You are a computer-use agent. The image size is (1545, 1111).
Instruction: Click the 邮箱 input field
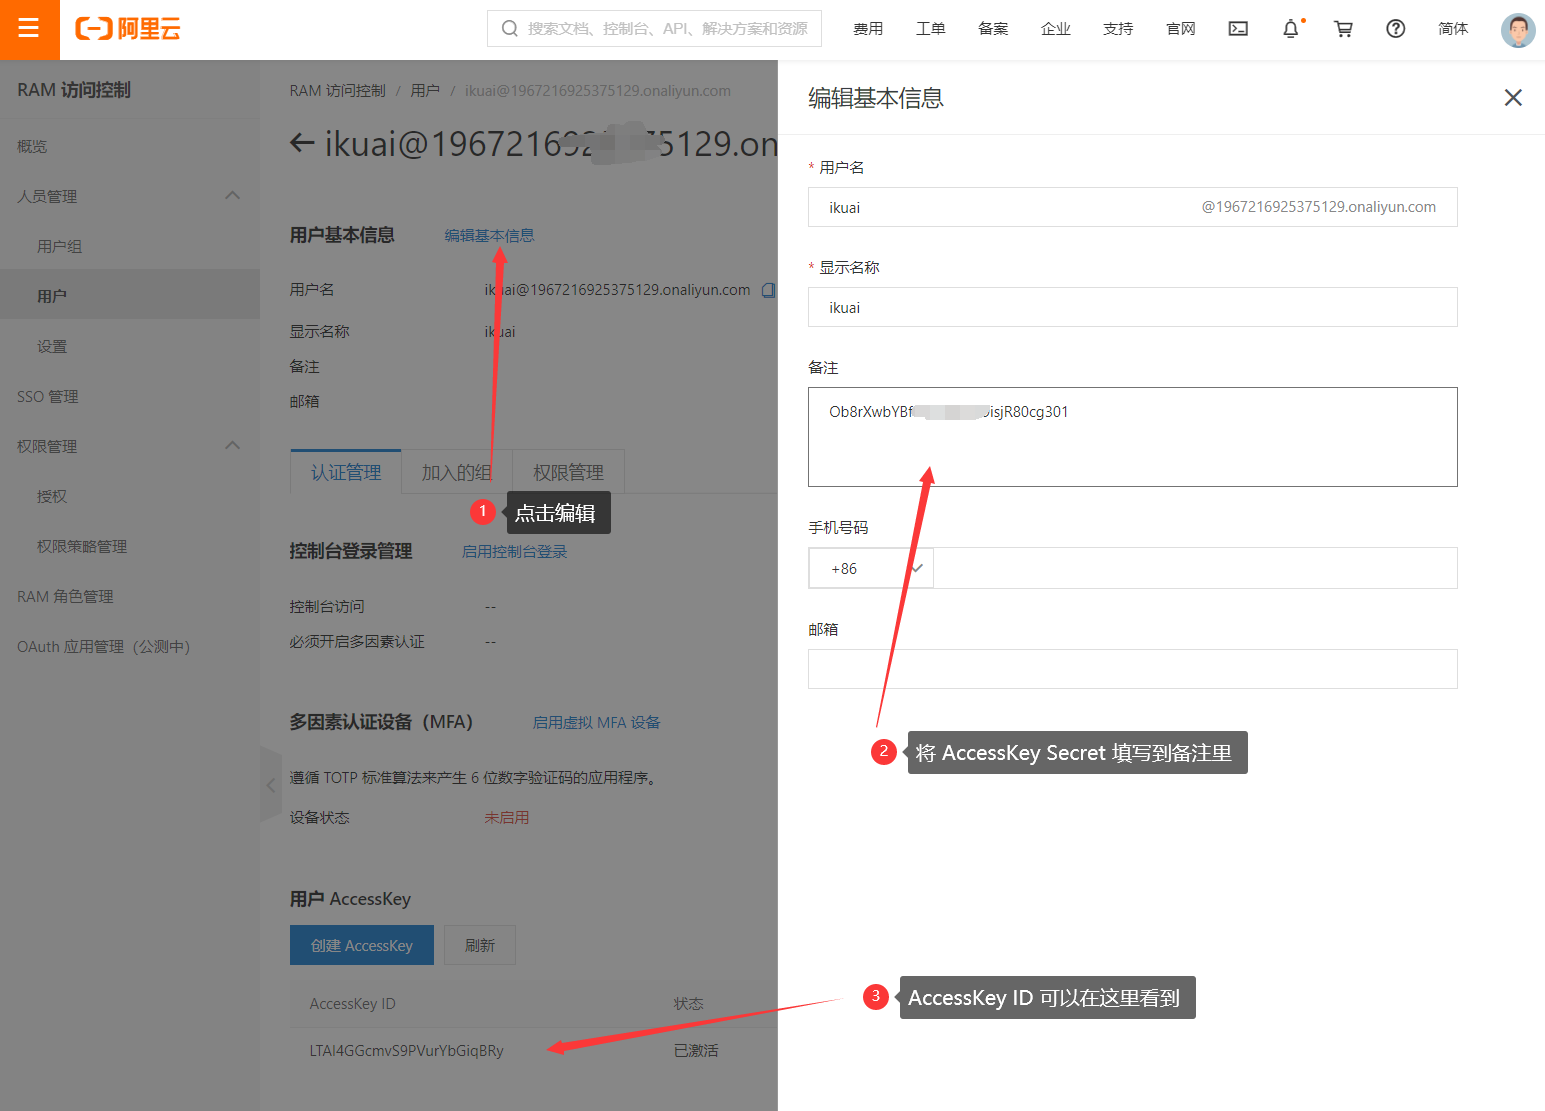point(1133,669)
